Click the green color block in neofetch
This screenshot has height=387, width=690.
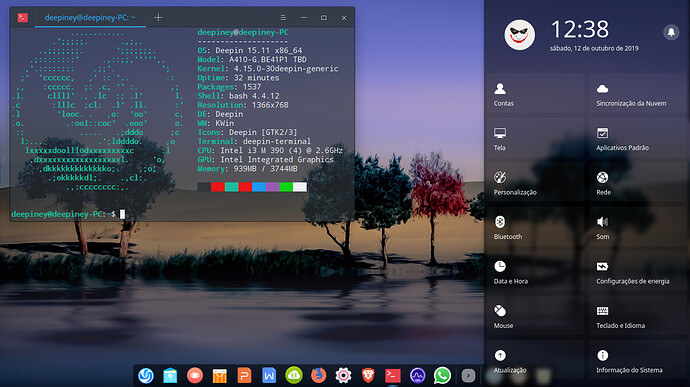286,187
